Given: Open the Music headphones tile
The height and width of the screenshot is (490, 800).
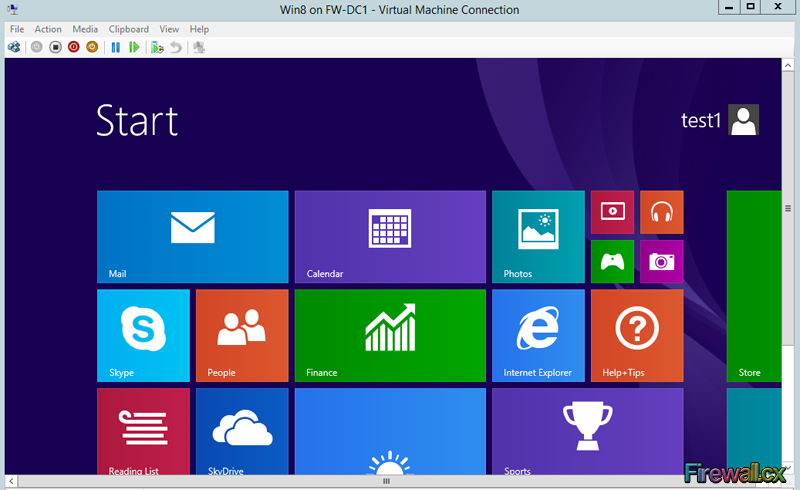Looking at the screenshot, I should (662, 212).
